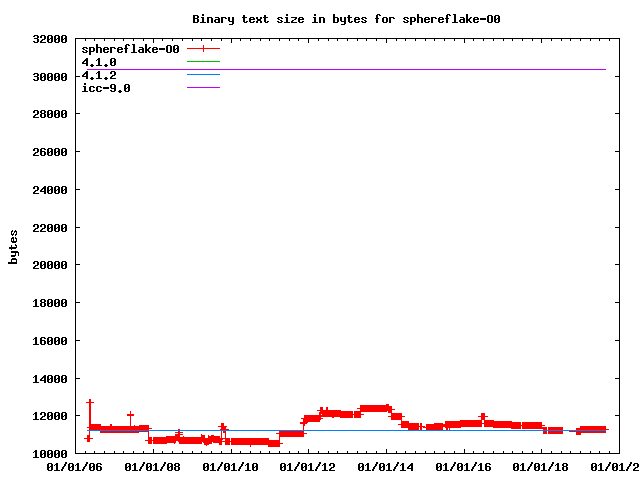The width and height of the screenshot is (640, 480).
Task: Click the chart title mentioning sphereflake-O0
Action: point(346,19)
